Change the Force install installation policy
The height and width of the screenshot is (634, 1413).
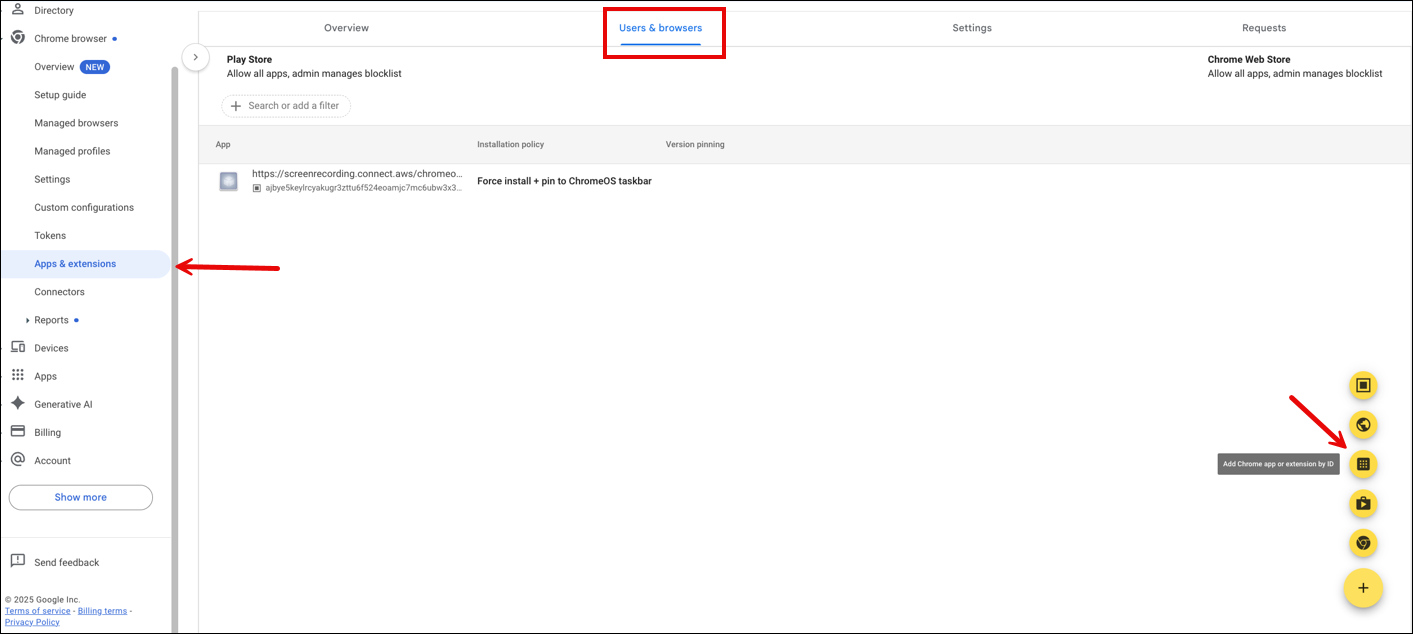(564, 181)
